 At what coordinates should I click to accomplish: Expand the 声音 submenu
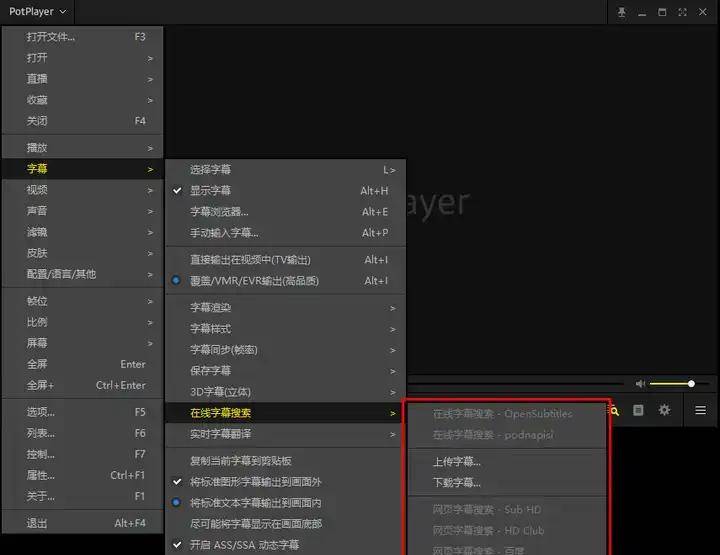coord(83,211)
